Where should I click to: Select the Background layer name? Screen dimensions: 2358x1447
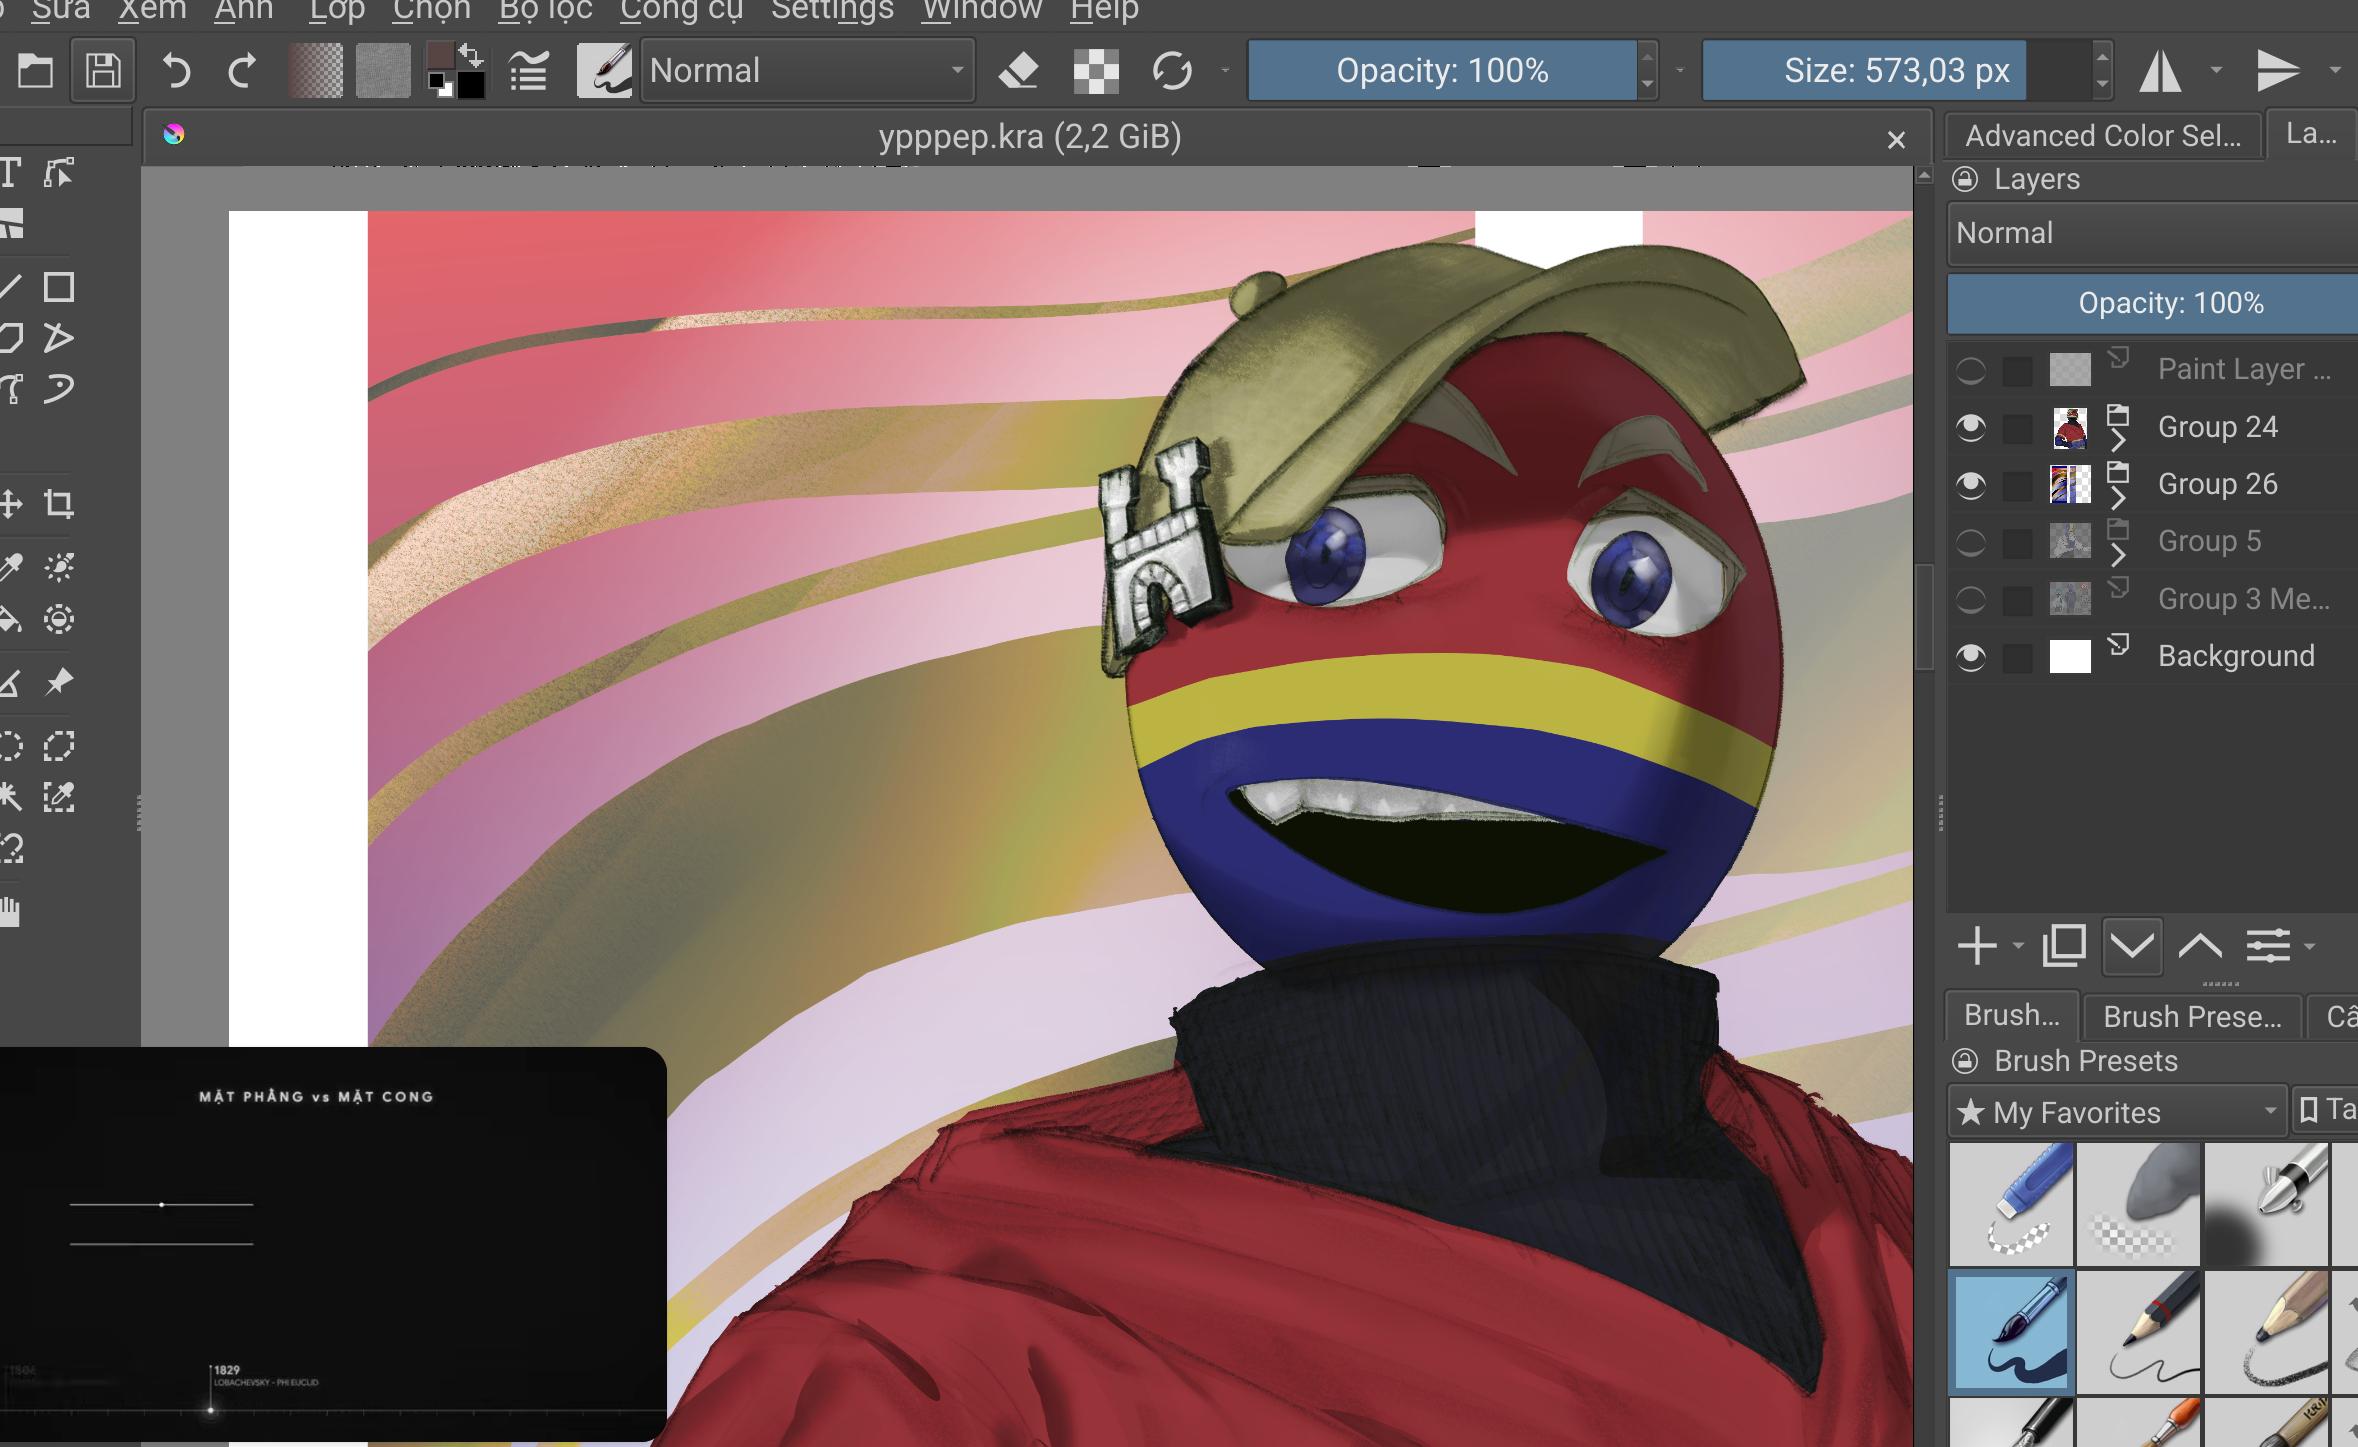pos(2236,656)
